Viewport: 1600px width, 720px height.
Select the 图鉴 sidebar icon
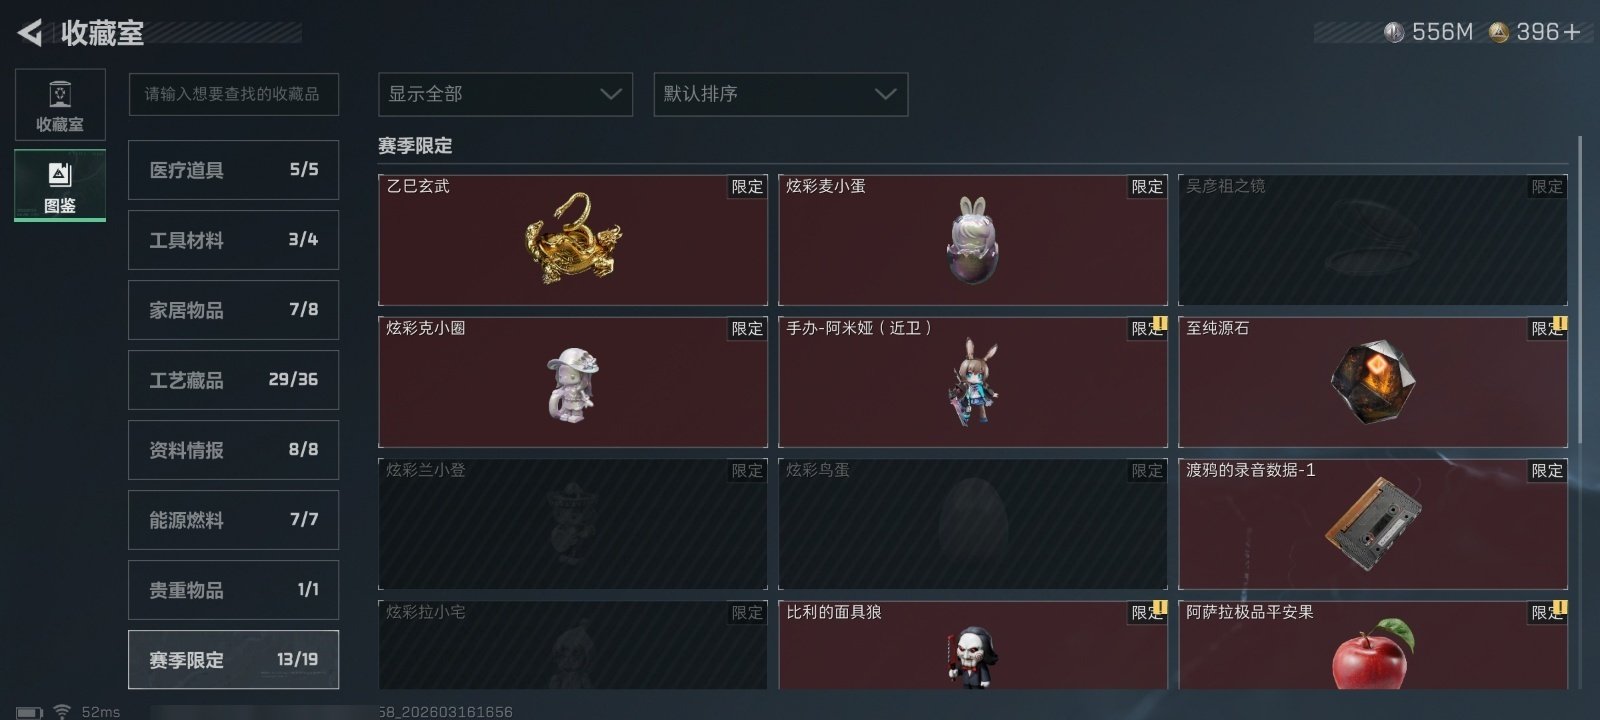(60, 186)
